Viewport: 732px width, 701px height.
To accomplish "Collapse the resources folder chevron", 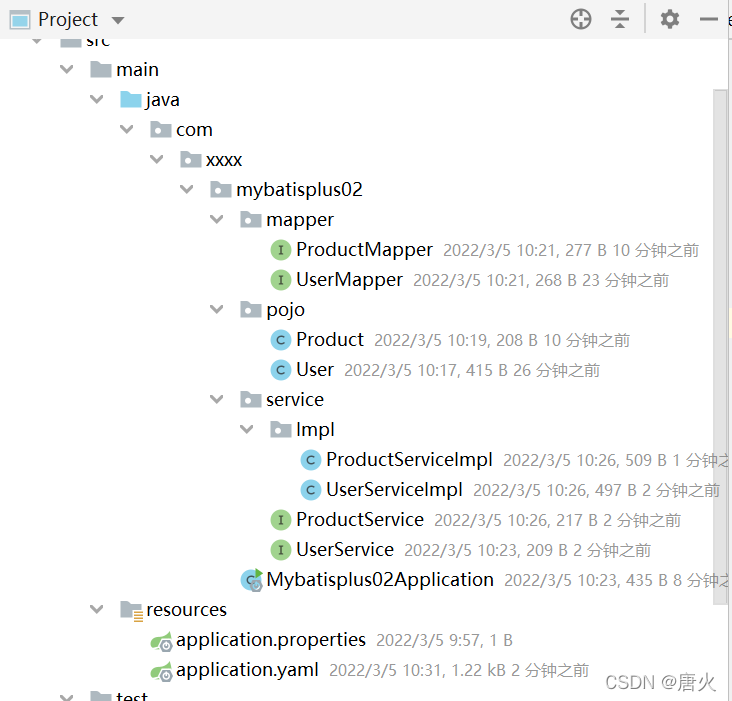I will click(97, 610).
